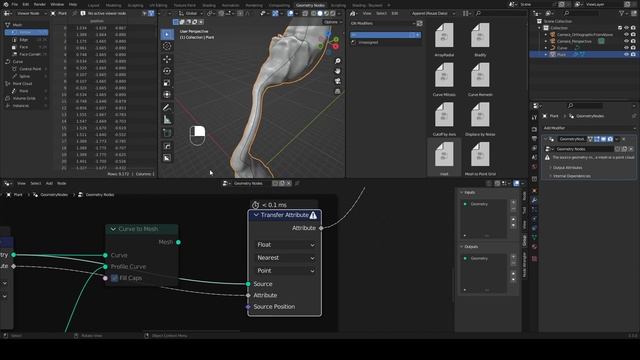Select the Annotate pencil tool
Viewport: 640px width, 360px height.
[x=167, y=108]
